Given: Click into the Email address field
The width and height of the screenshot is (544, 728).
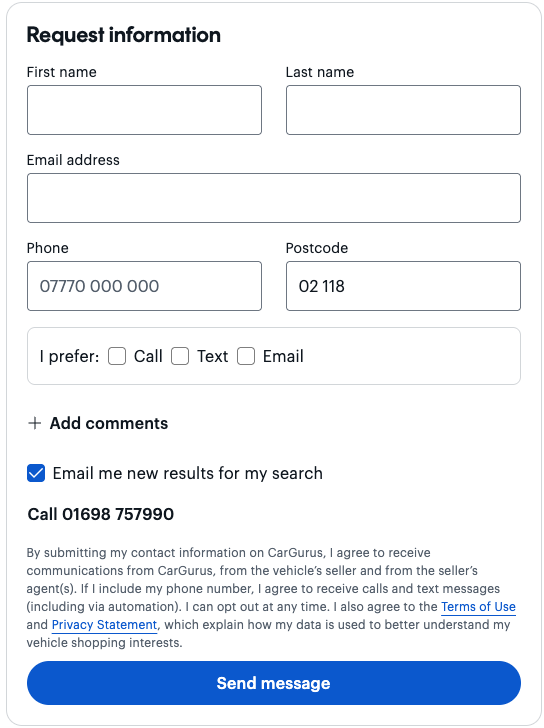Looking at the screenshot, I should tap(274, 198).
